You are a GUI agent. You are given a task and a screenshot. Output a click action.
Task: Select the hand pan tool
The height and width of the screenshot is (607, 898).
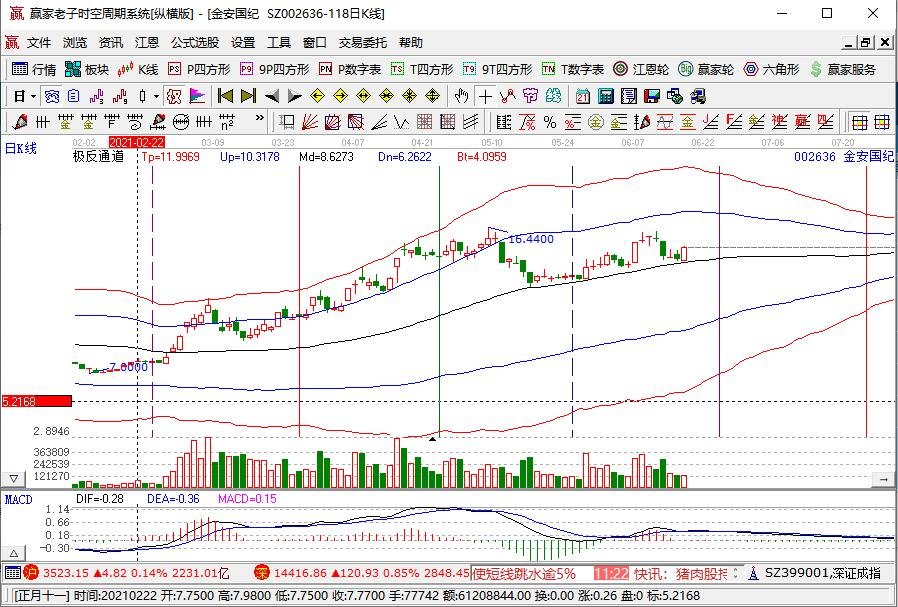[462, 96]
